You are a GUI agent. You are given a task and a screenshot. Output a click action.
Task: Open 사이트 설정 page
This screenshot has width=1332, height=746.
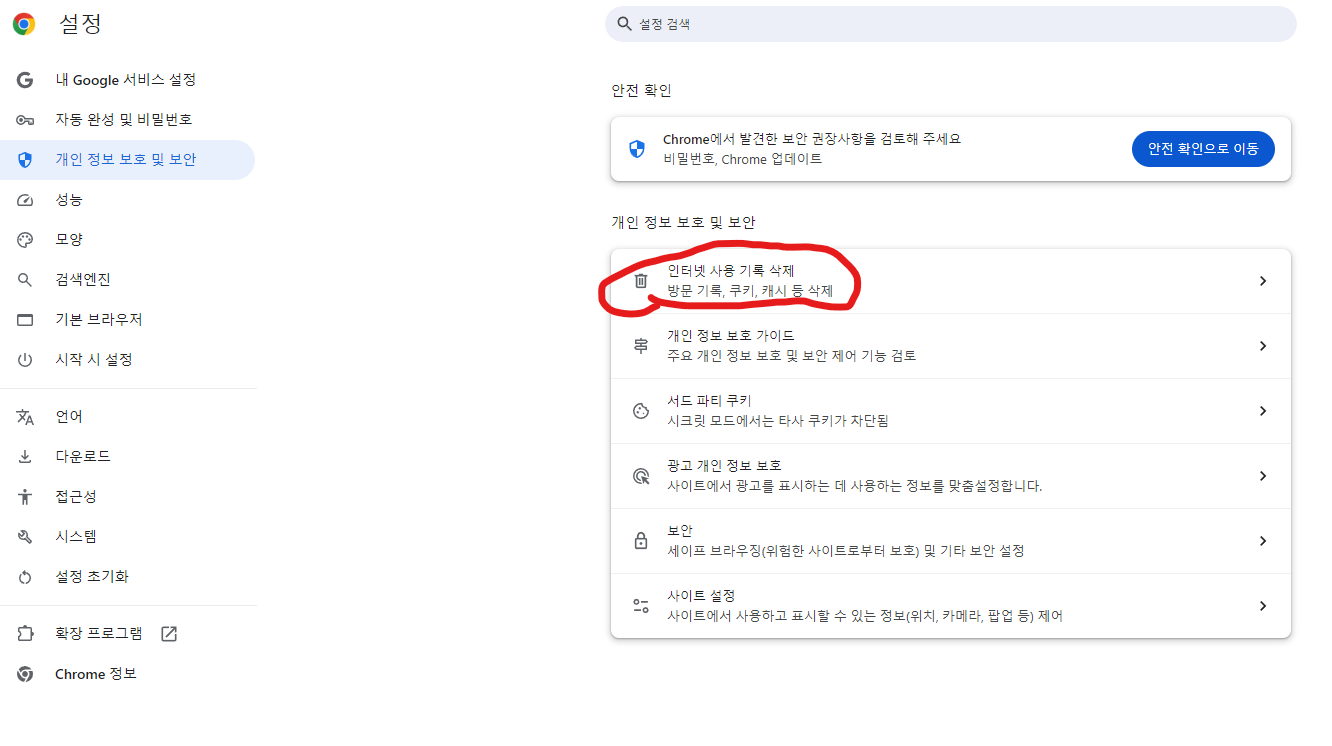point(951,606)
